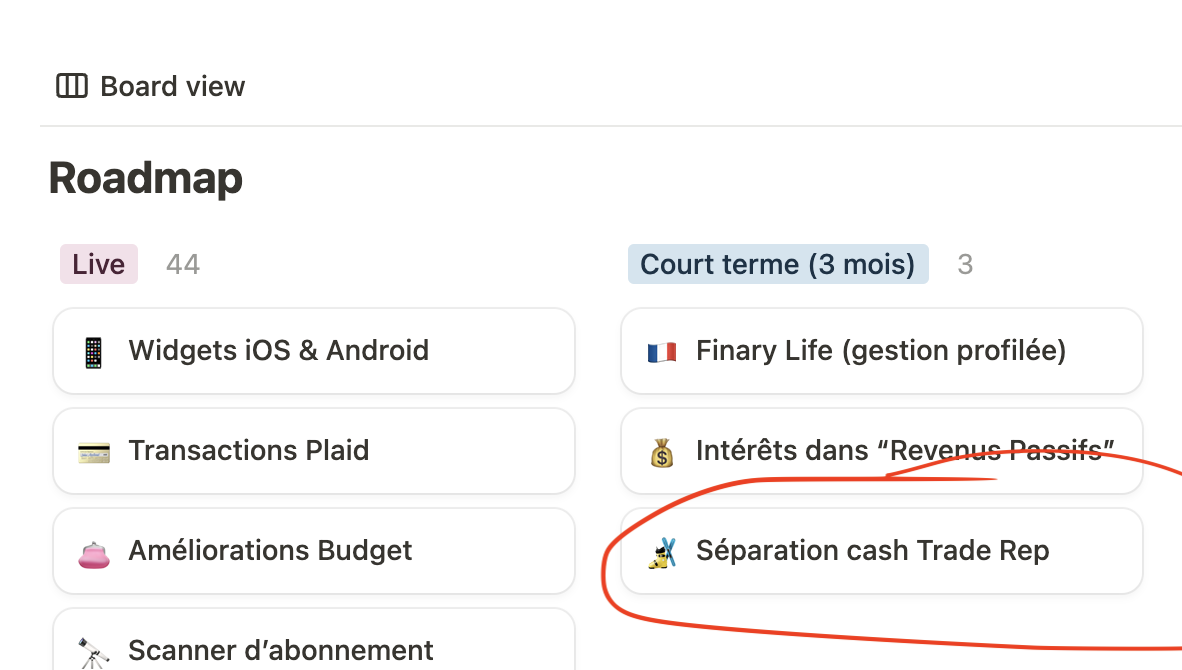Click the blue Court terme (3 mois) tag

(x=777, y=264)
